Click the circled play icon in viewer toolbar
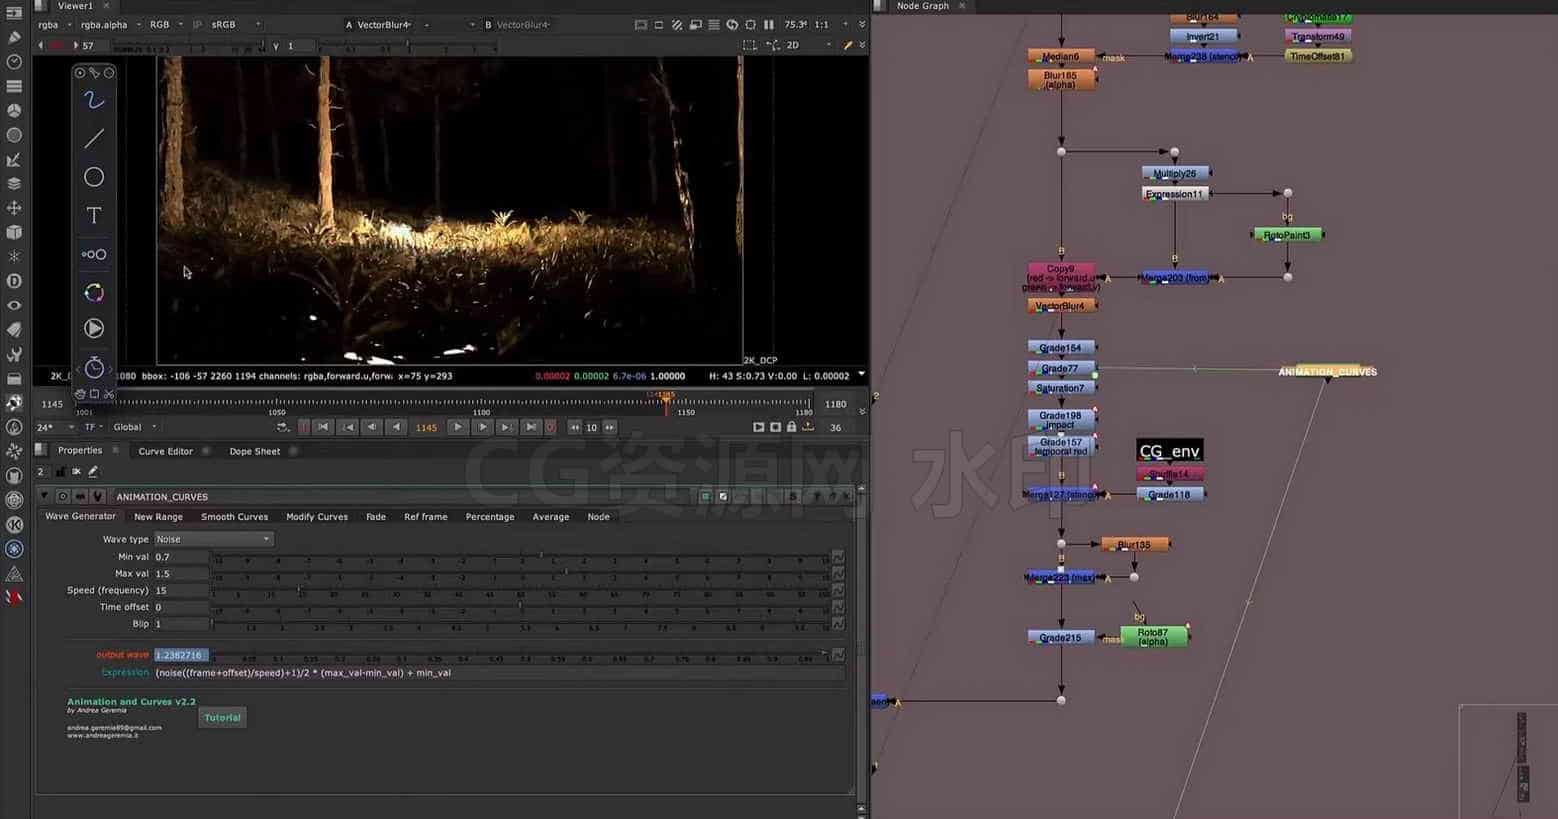1558x819 pixels. point(94,328)
